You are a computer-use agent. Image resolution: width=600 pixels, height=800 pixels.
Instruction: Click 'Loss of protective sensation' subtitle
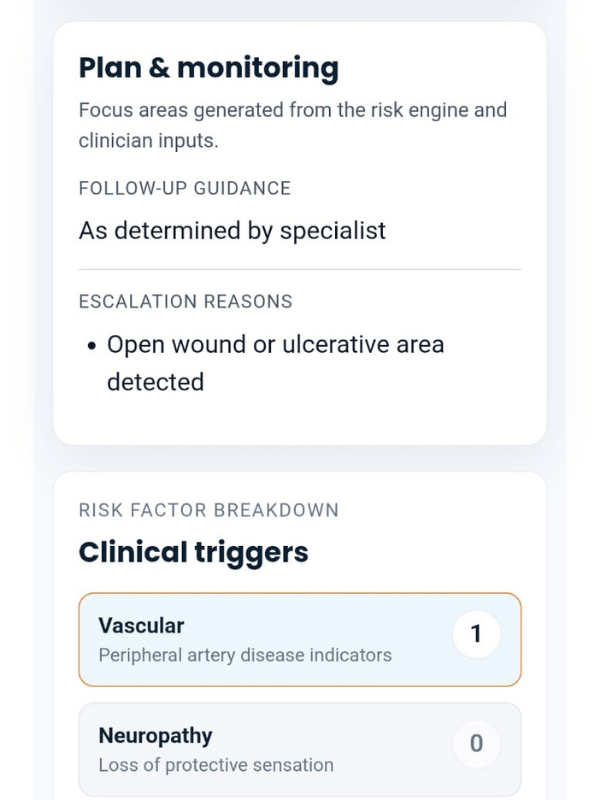click(216, 765)
